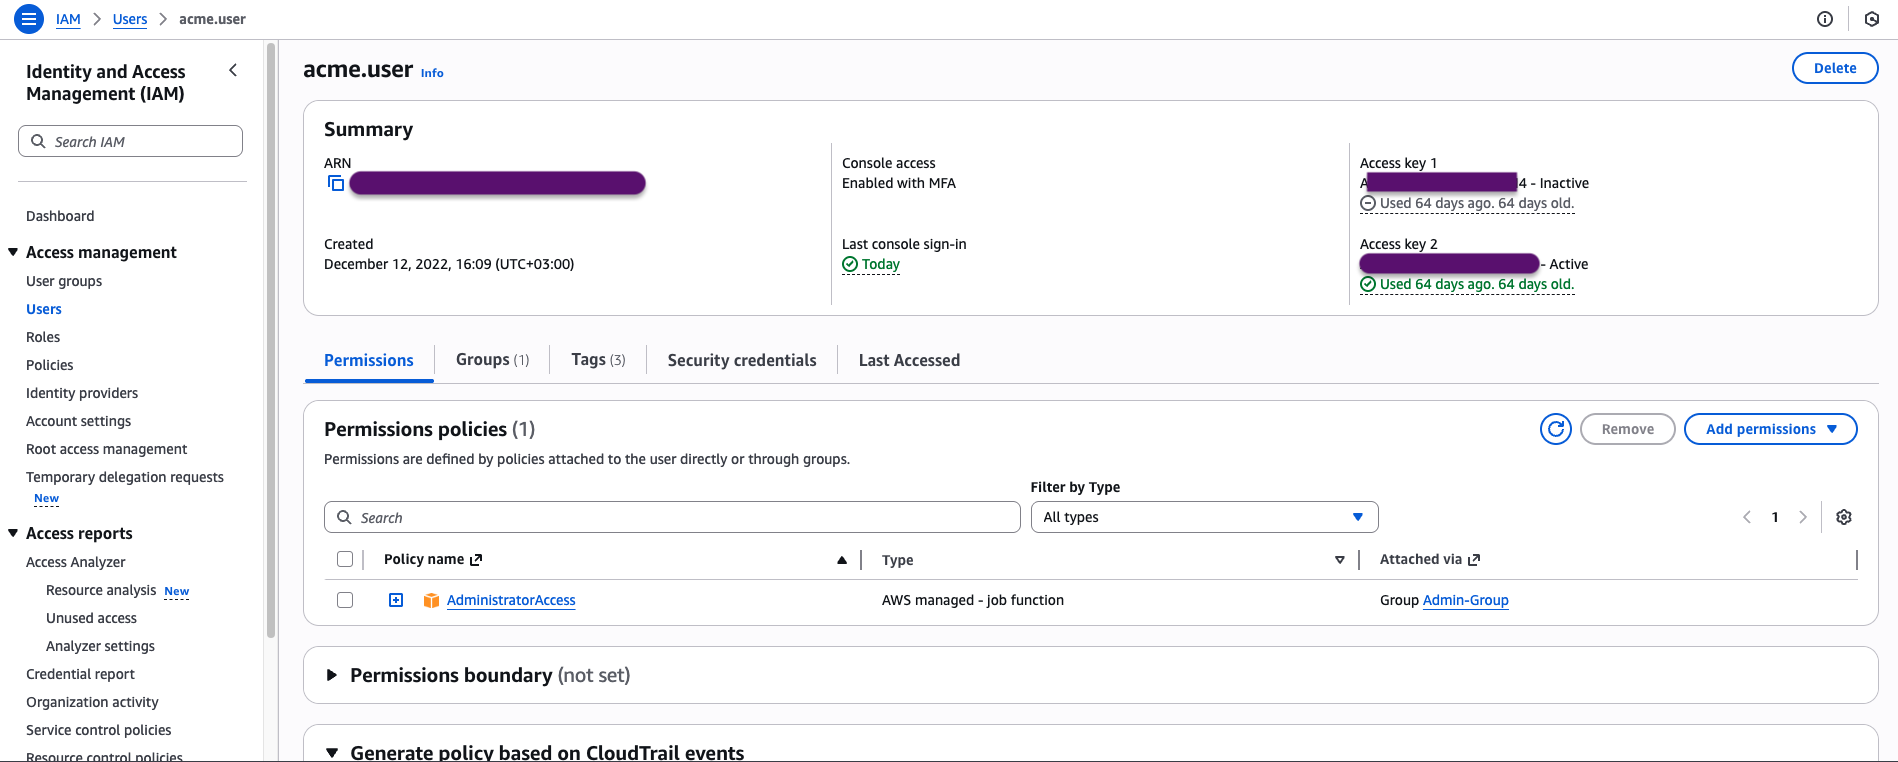This screenshot has width=1898, height=762.
Task: Click the sidebar vertical scrollbar
Action: [271, 340]
